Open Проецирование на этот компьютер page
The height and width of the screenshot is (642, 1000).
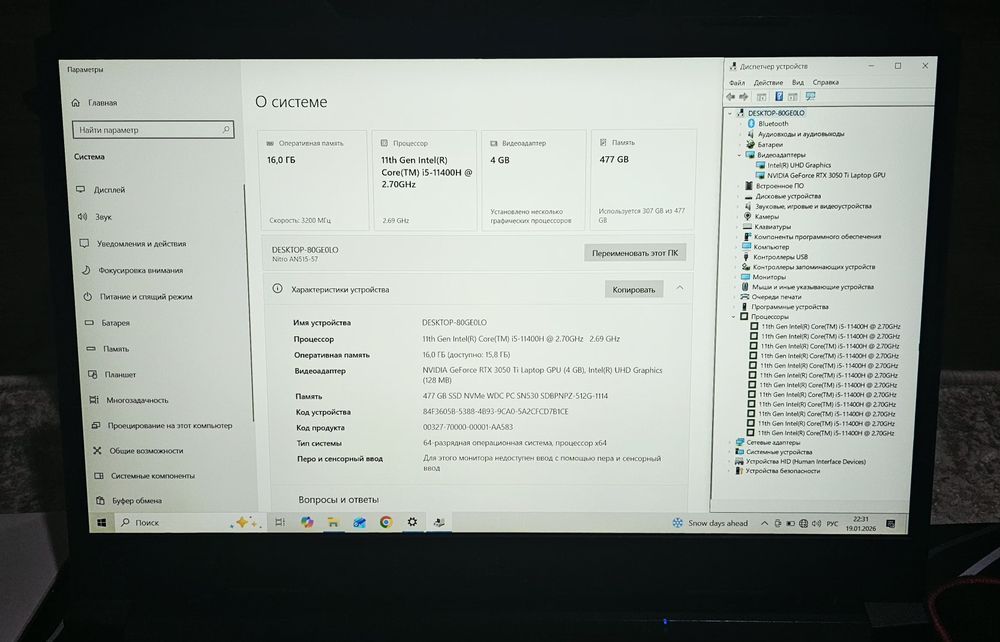pos(162,425)
